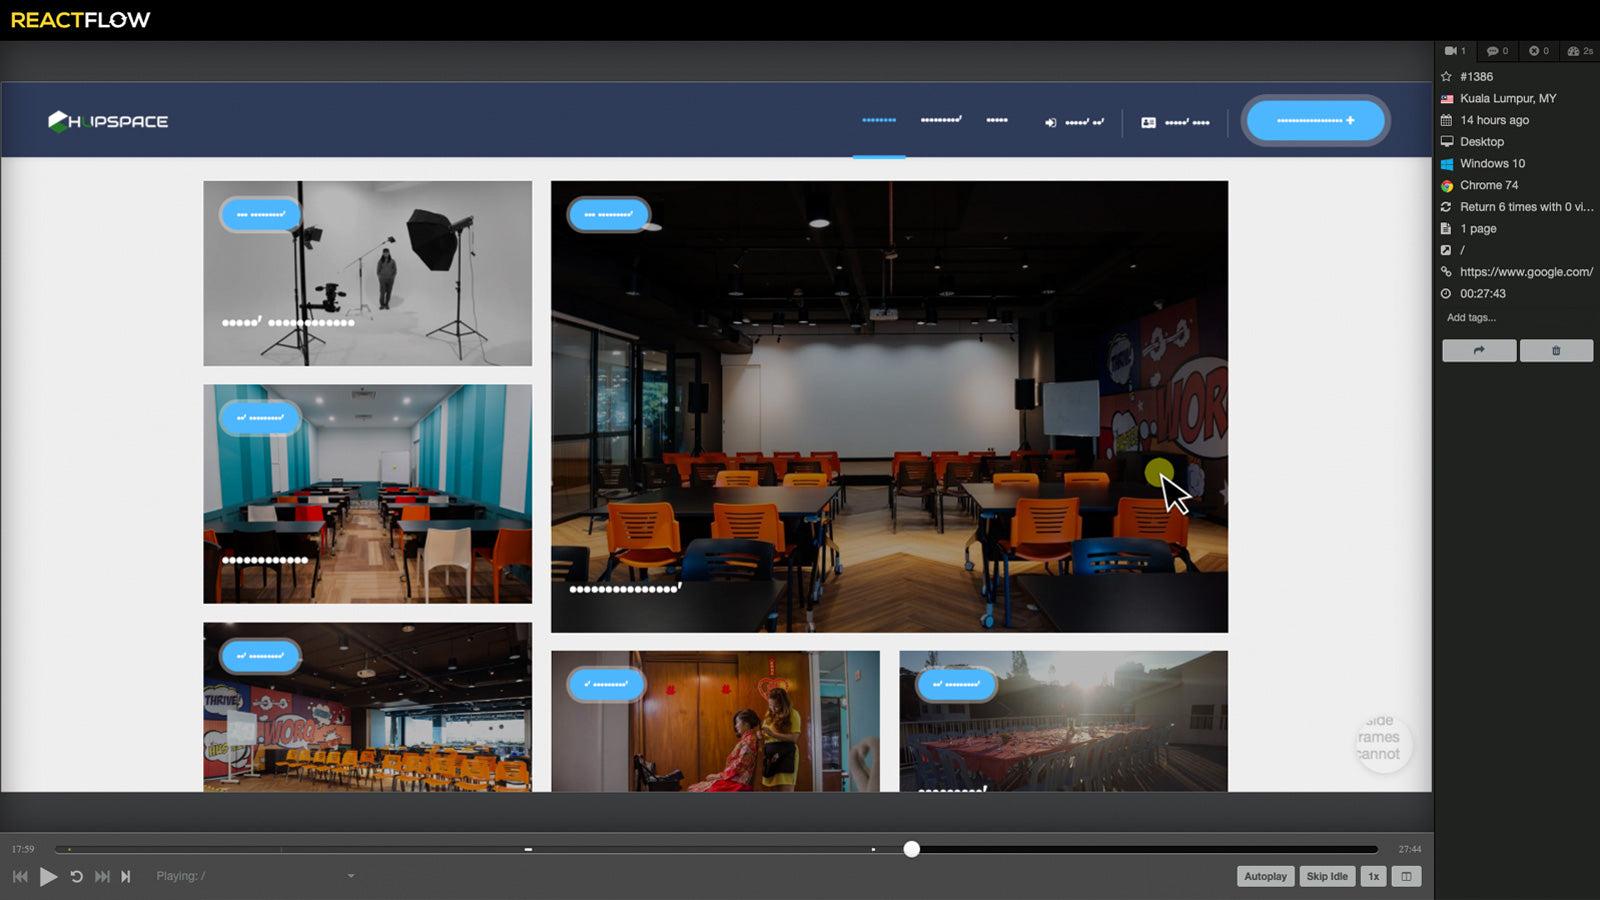Viewport: 1600px width, 900px height.
Task: Click the link icon beside the google.com URL
Action: [1446, 271]
